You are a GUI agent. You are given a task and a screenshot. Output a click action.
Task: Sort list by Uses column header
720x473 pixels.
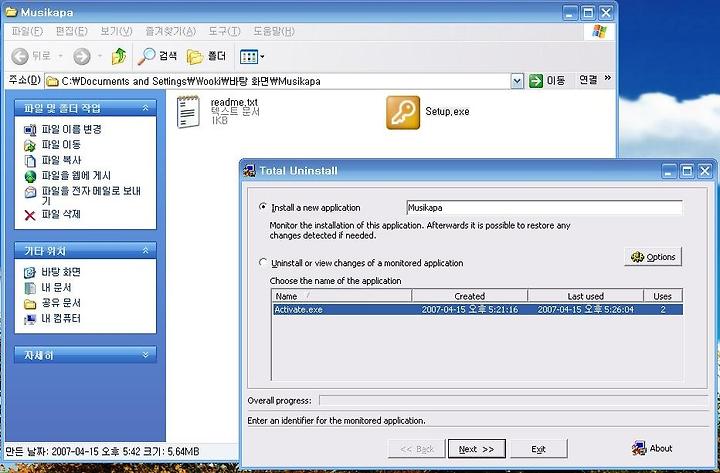click(663, 296)
